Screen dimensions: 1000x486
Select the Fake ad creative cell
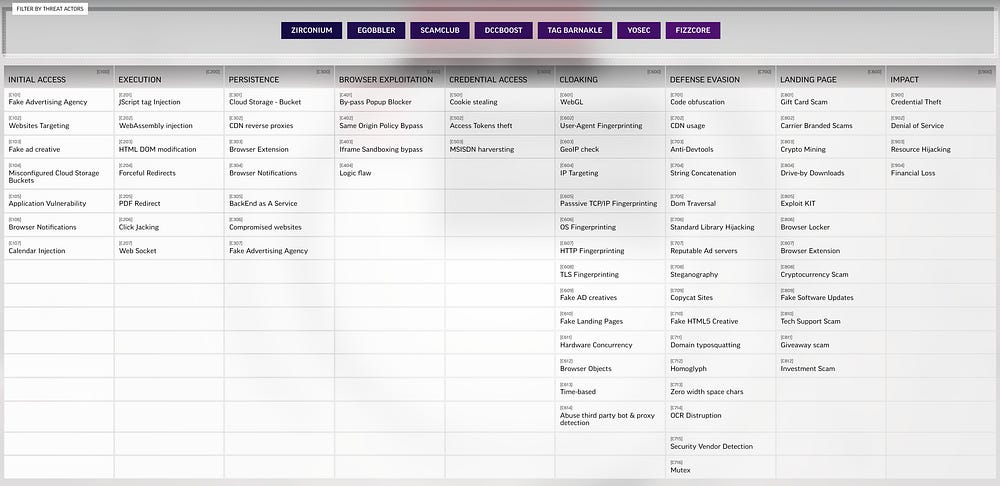click(x=59, y=147)
